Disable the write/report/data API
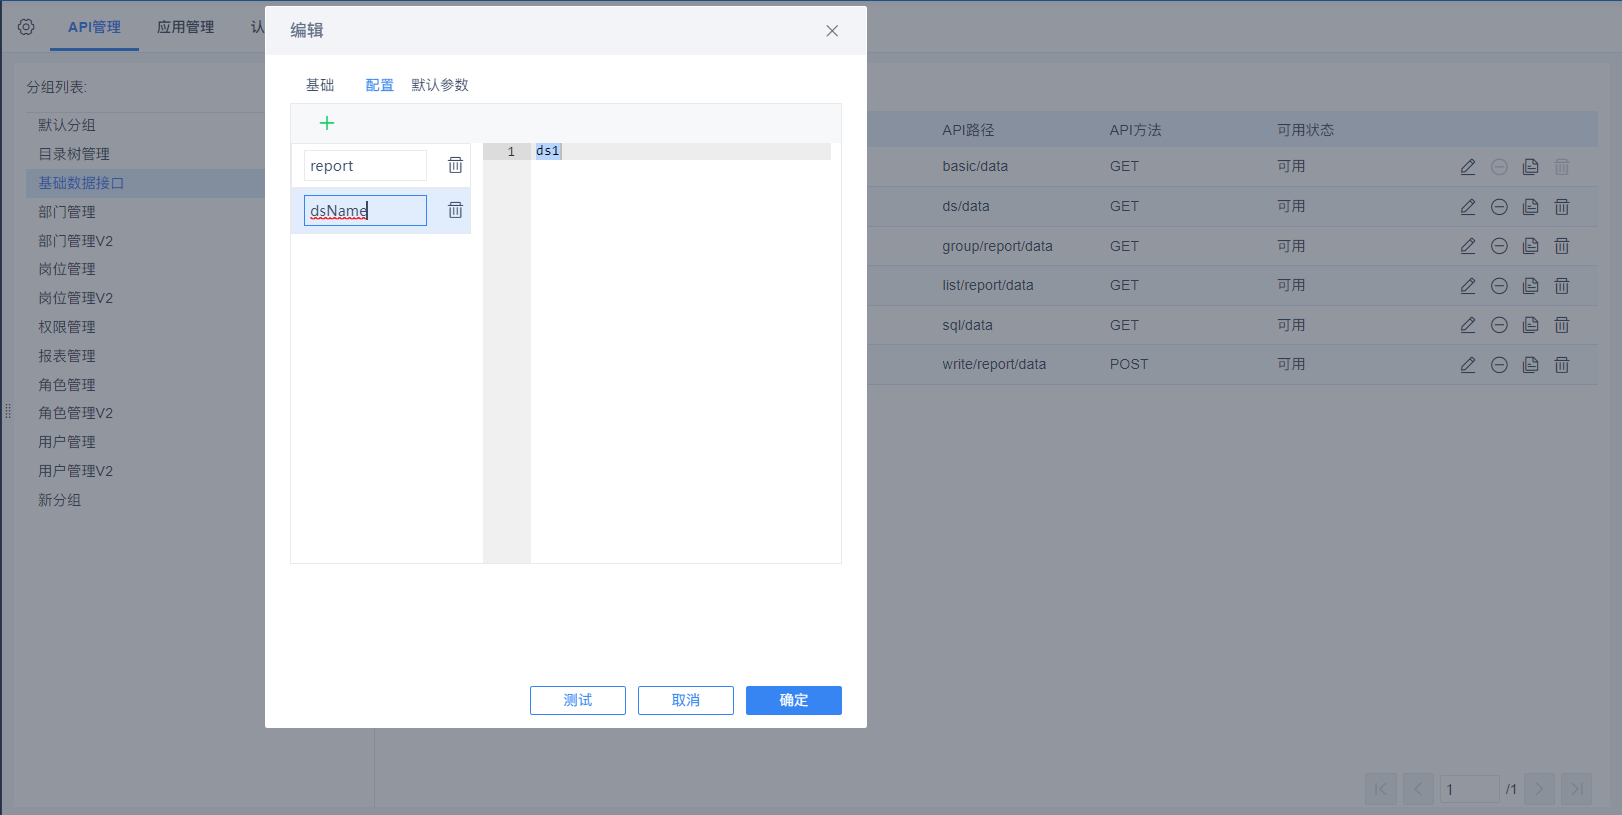Viewport: 1622px width, 815px height. coord(1499,365)
